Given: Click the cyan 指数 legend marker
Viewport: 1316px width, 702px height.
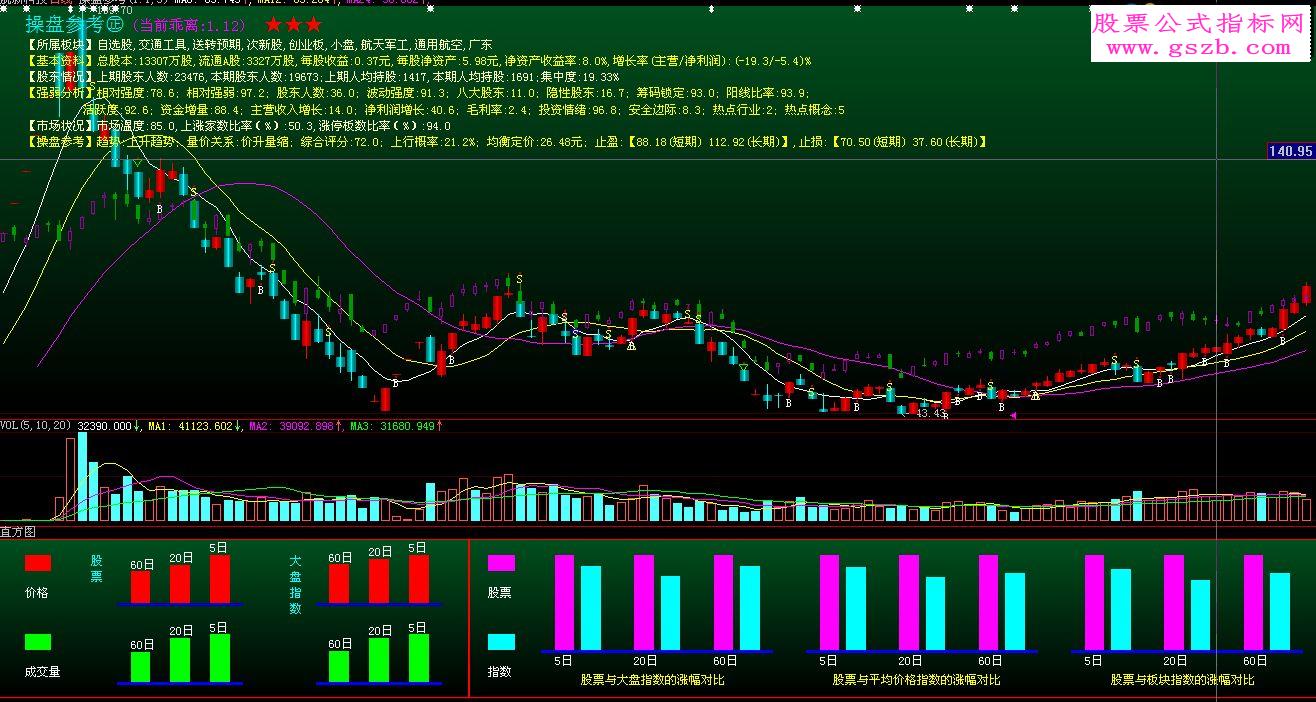Looking at the screenshot, I should [501, 640].
